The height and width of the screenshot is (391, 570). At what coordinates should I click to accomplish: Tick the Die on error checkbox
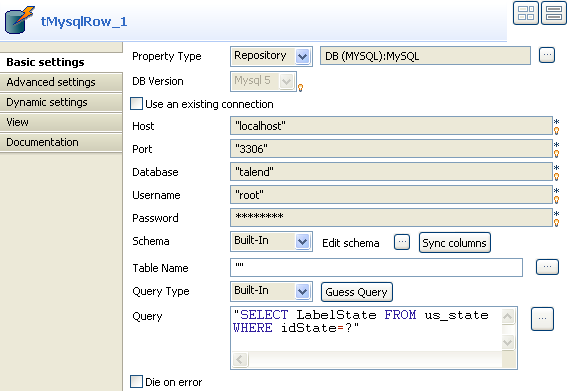point(136,382)
